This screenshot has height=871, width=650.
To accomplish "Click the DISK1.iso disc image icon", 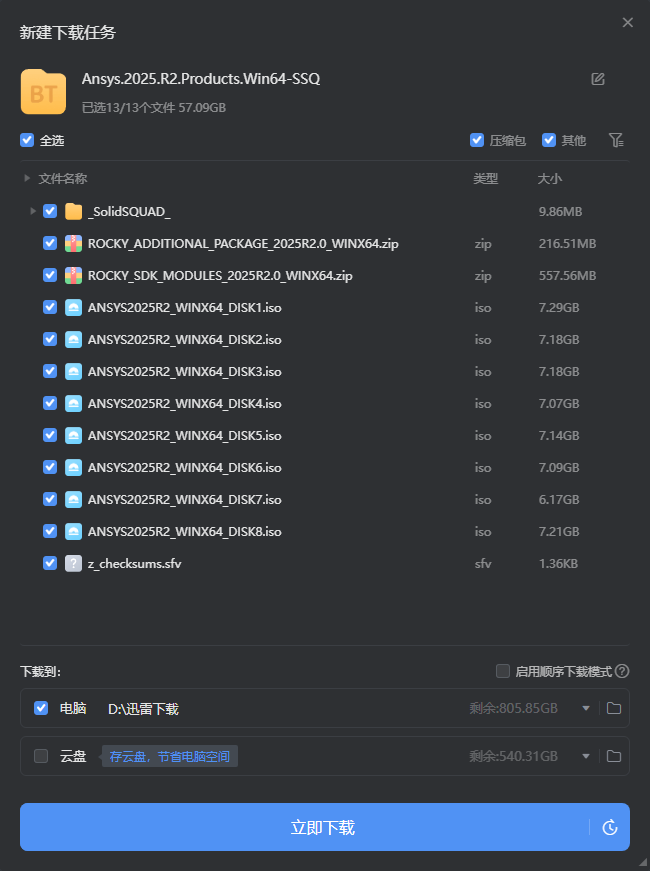I will coord(73,307).
